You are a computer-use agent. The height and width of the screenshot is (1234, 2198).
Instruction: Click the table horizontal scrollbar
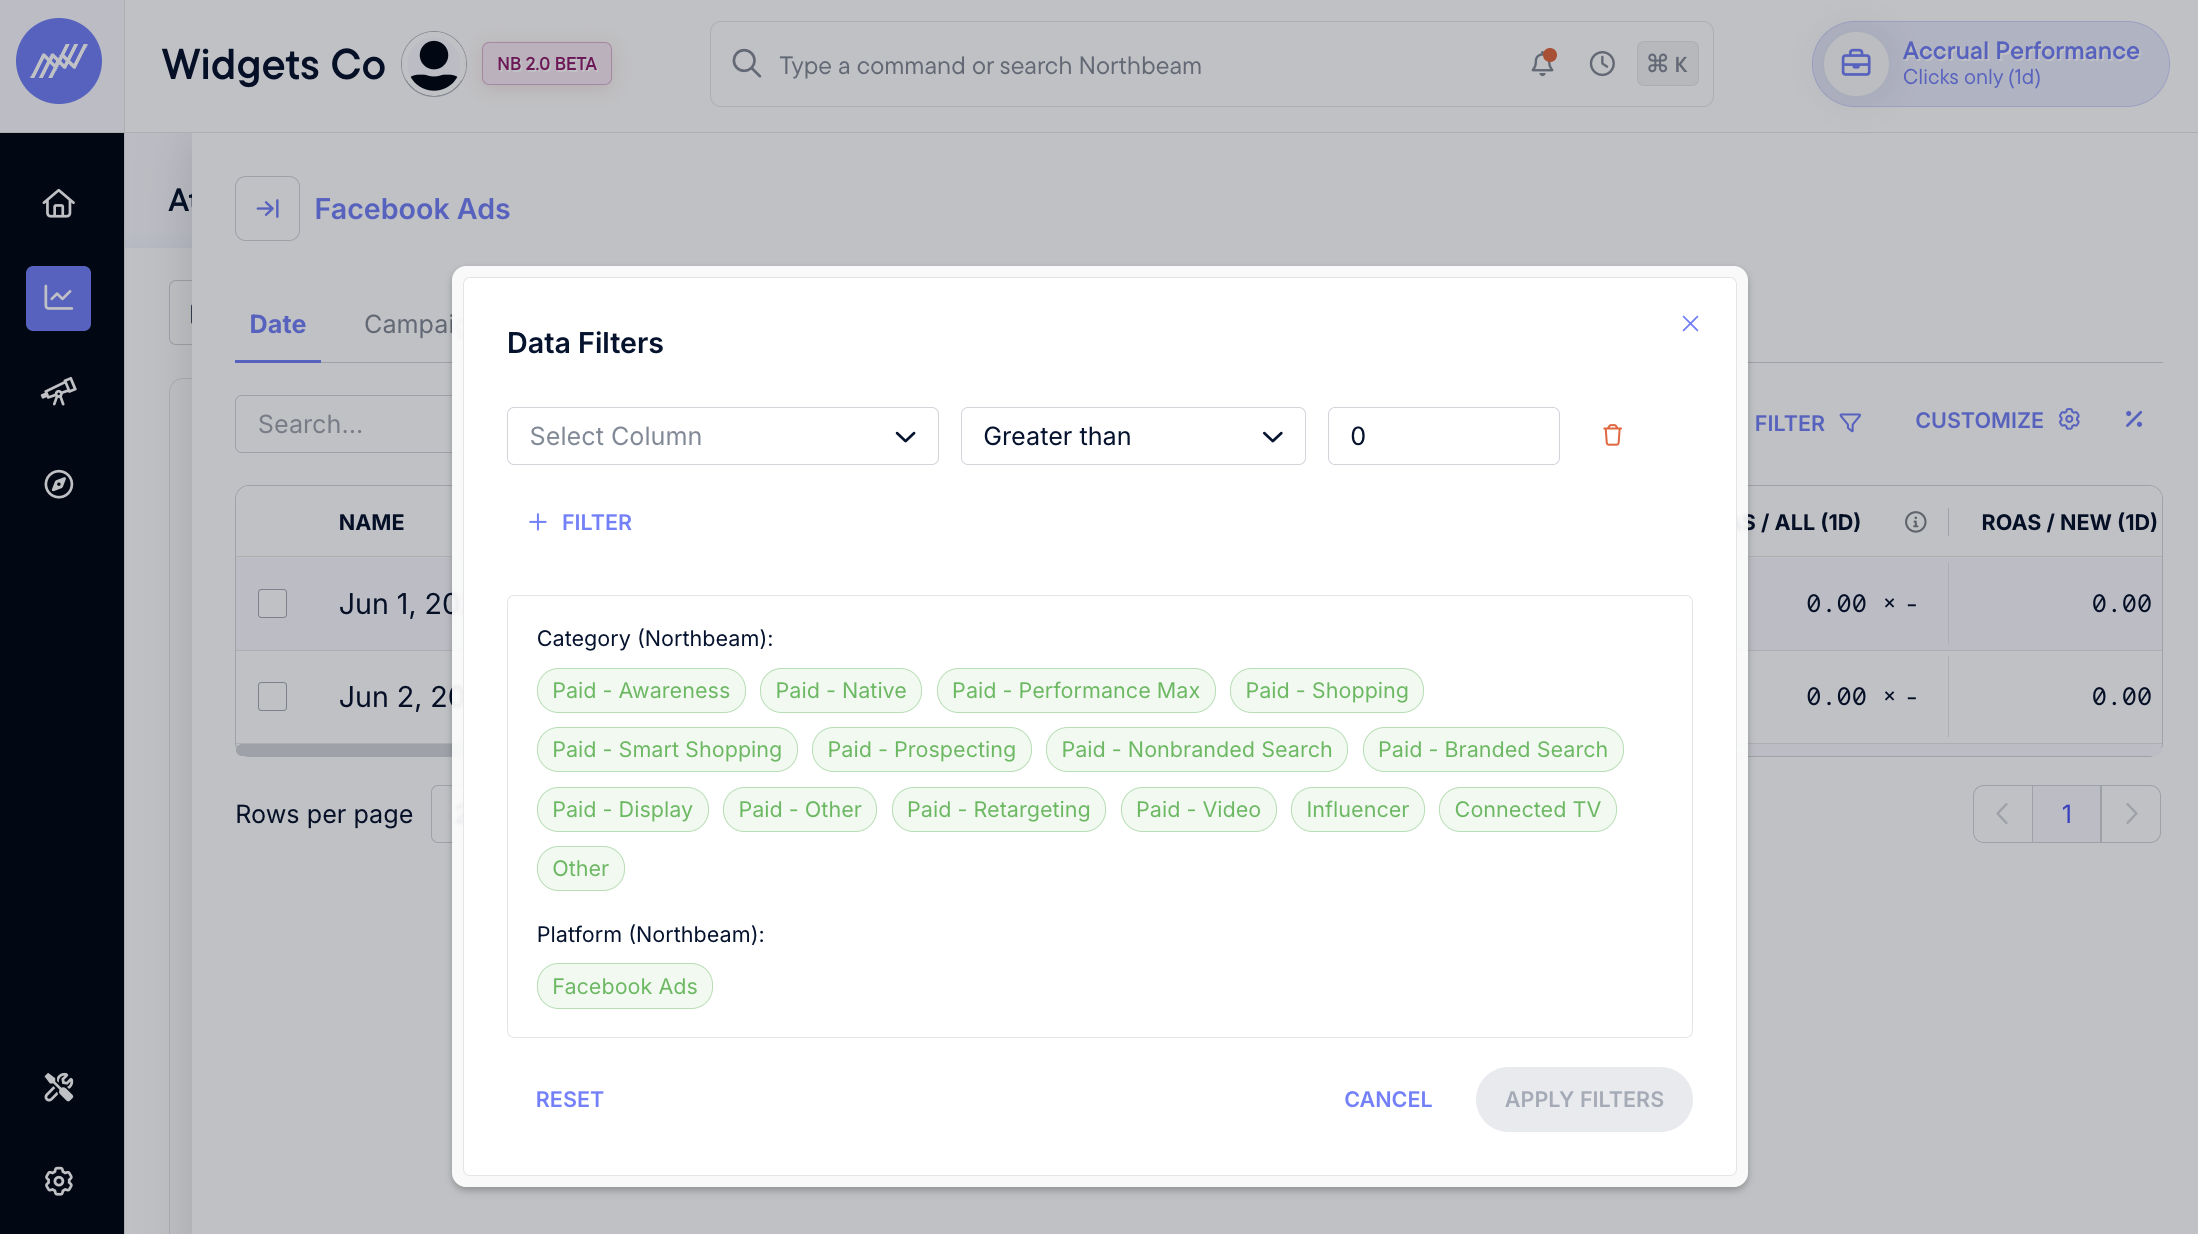pos(345,750)
